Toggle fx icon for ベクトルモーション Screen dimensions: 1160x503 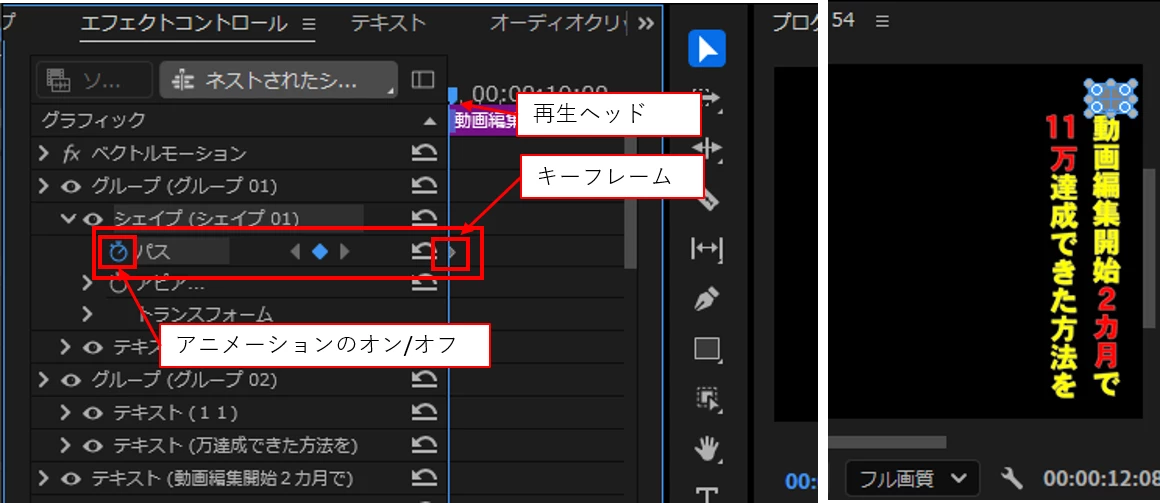coord(71,154)
